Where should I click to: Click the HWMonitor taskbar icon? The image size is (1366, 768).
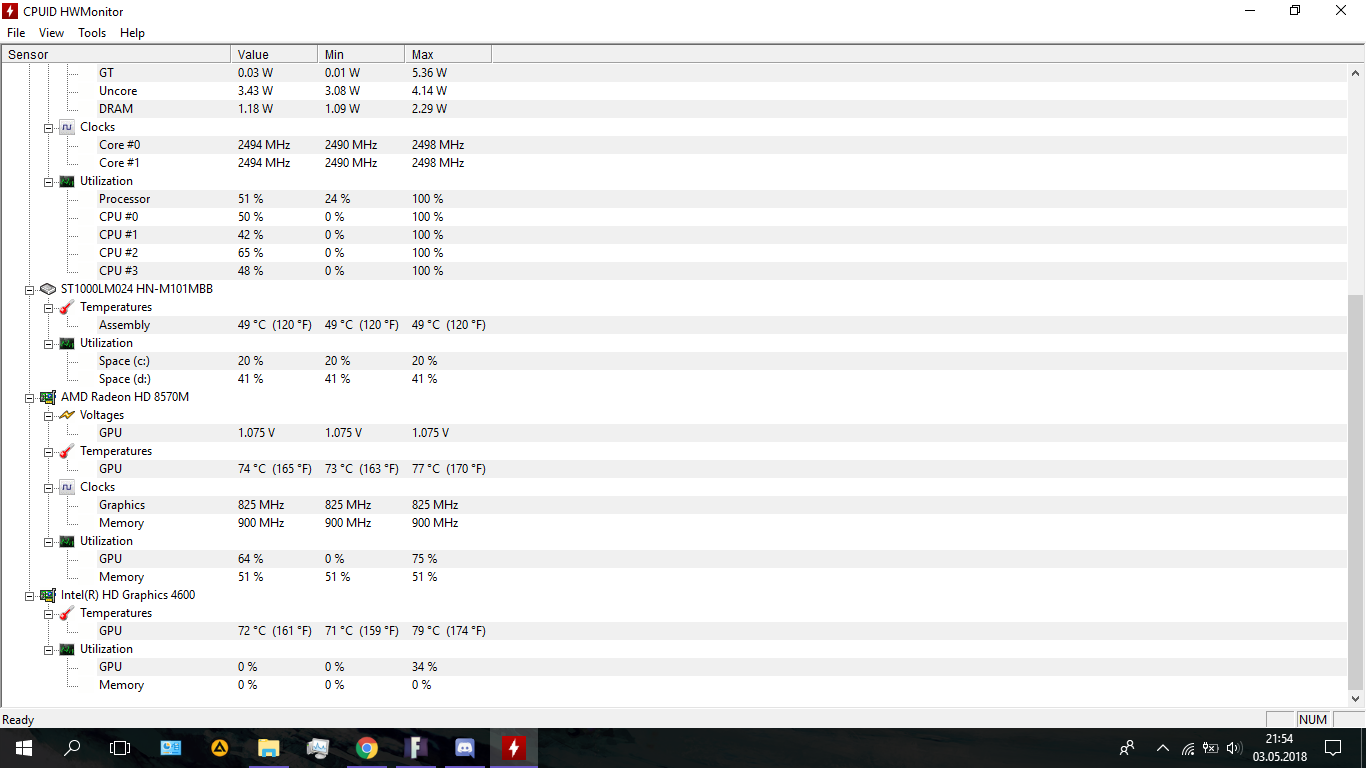coord(514,747)
